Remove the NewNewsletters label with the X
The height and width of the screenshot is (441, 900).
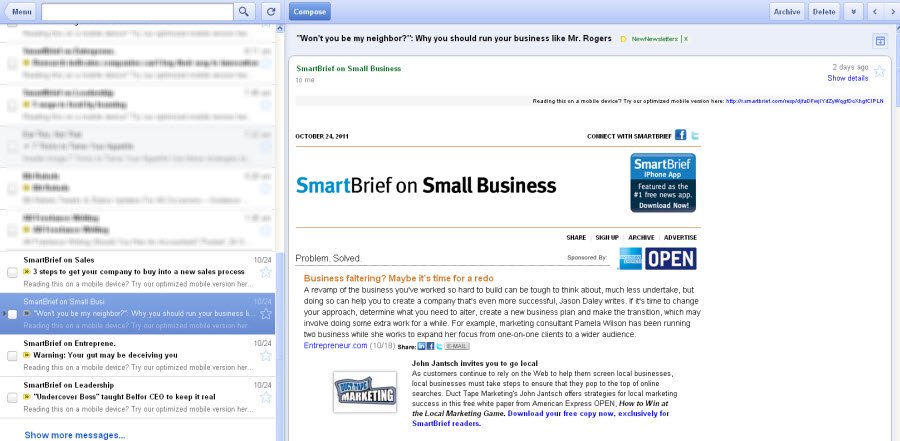[x=685, y=39]
